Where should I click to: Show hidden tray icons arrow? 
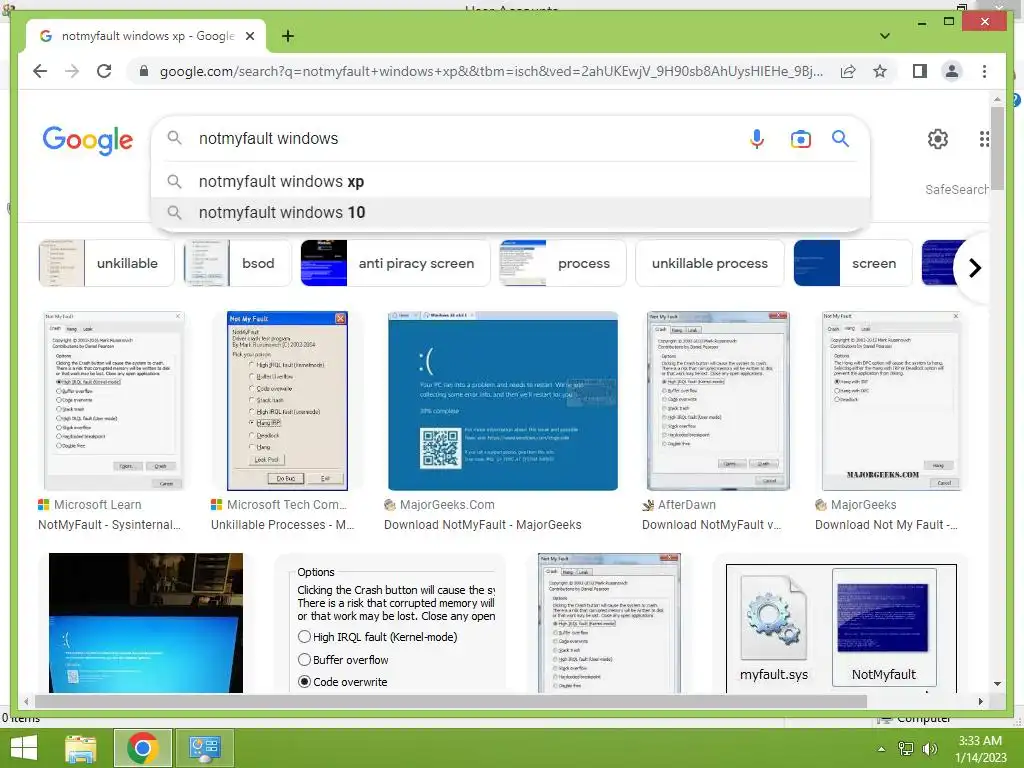pos(882,749)
